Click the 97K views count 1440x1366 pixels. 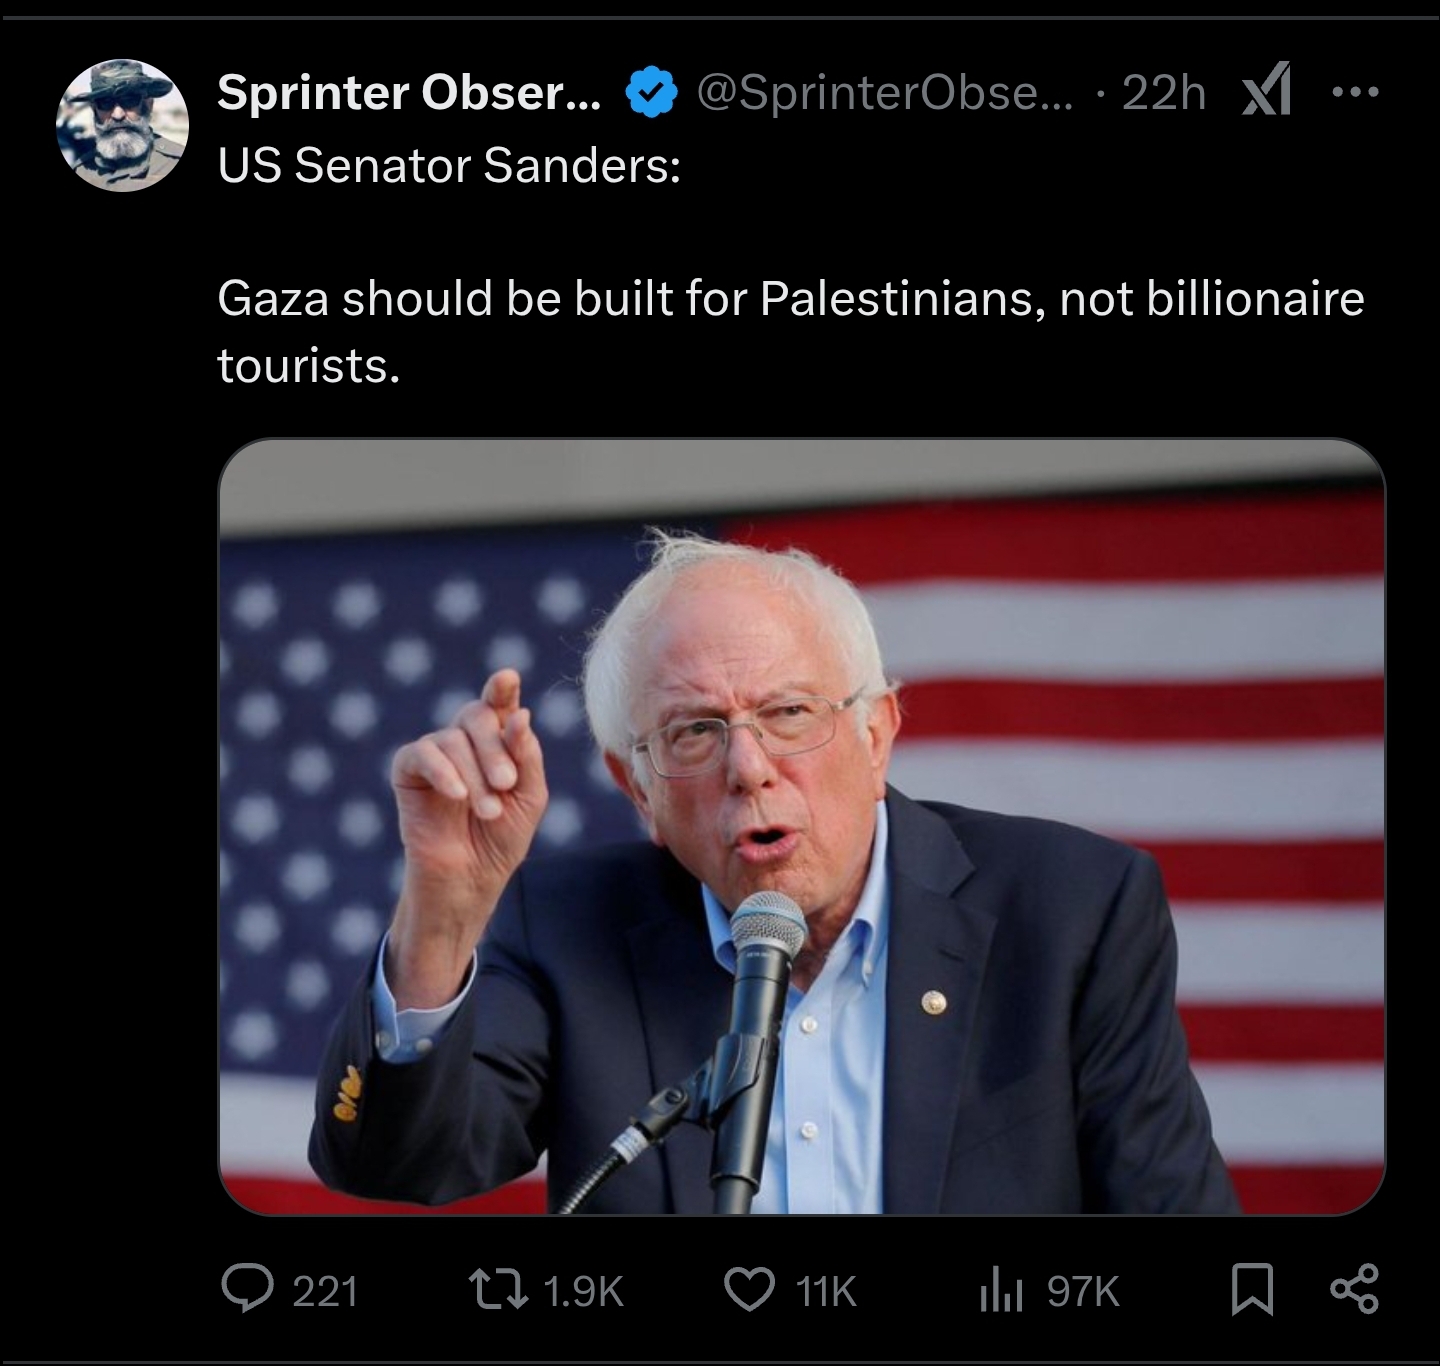click(x=1083, y=1291)
